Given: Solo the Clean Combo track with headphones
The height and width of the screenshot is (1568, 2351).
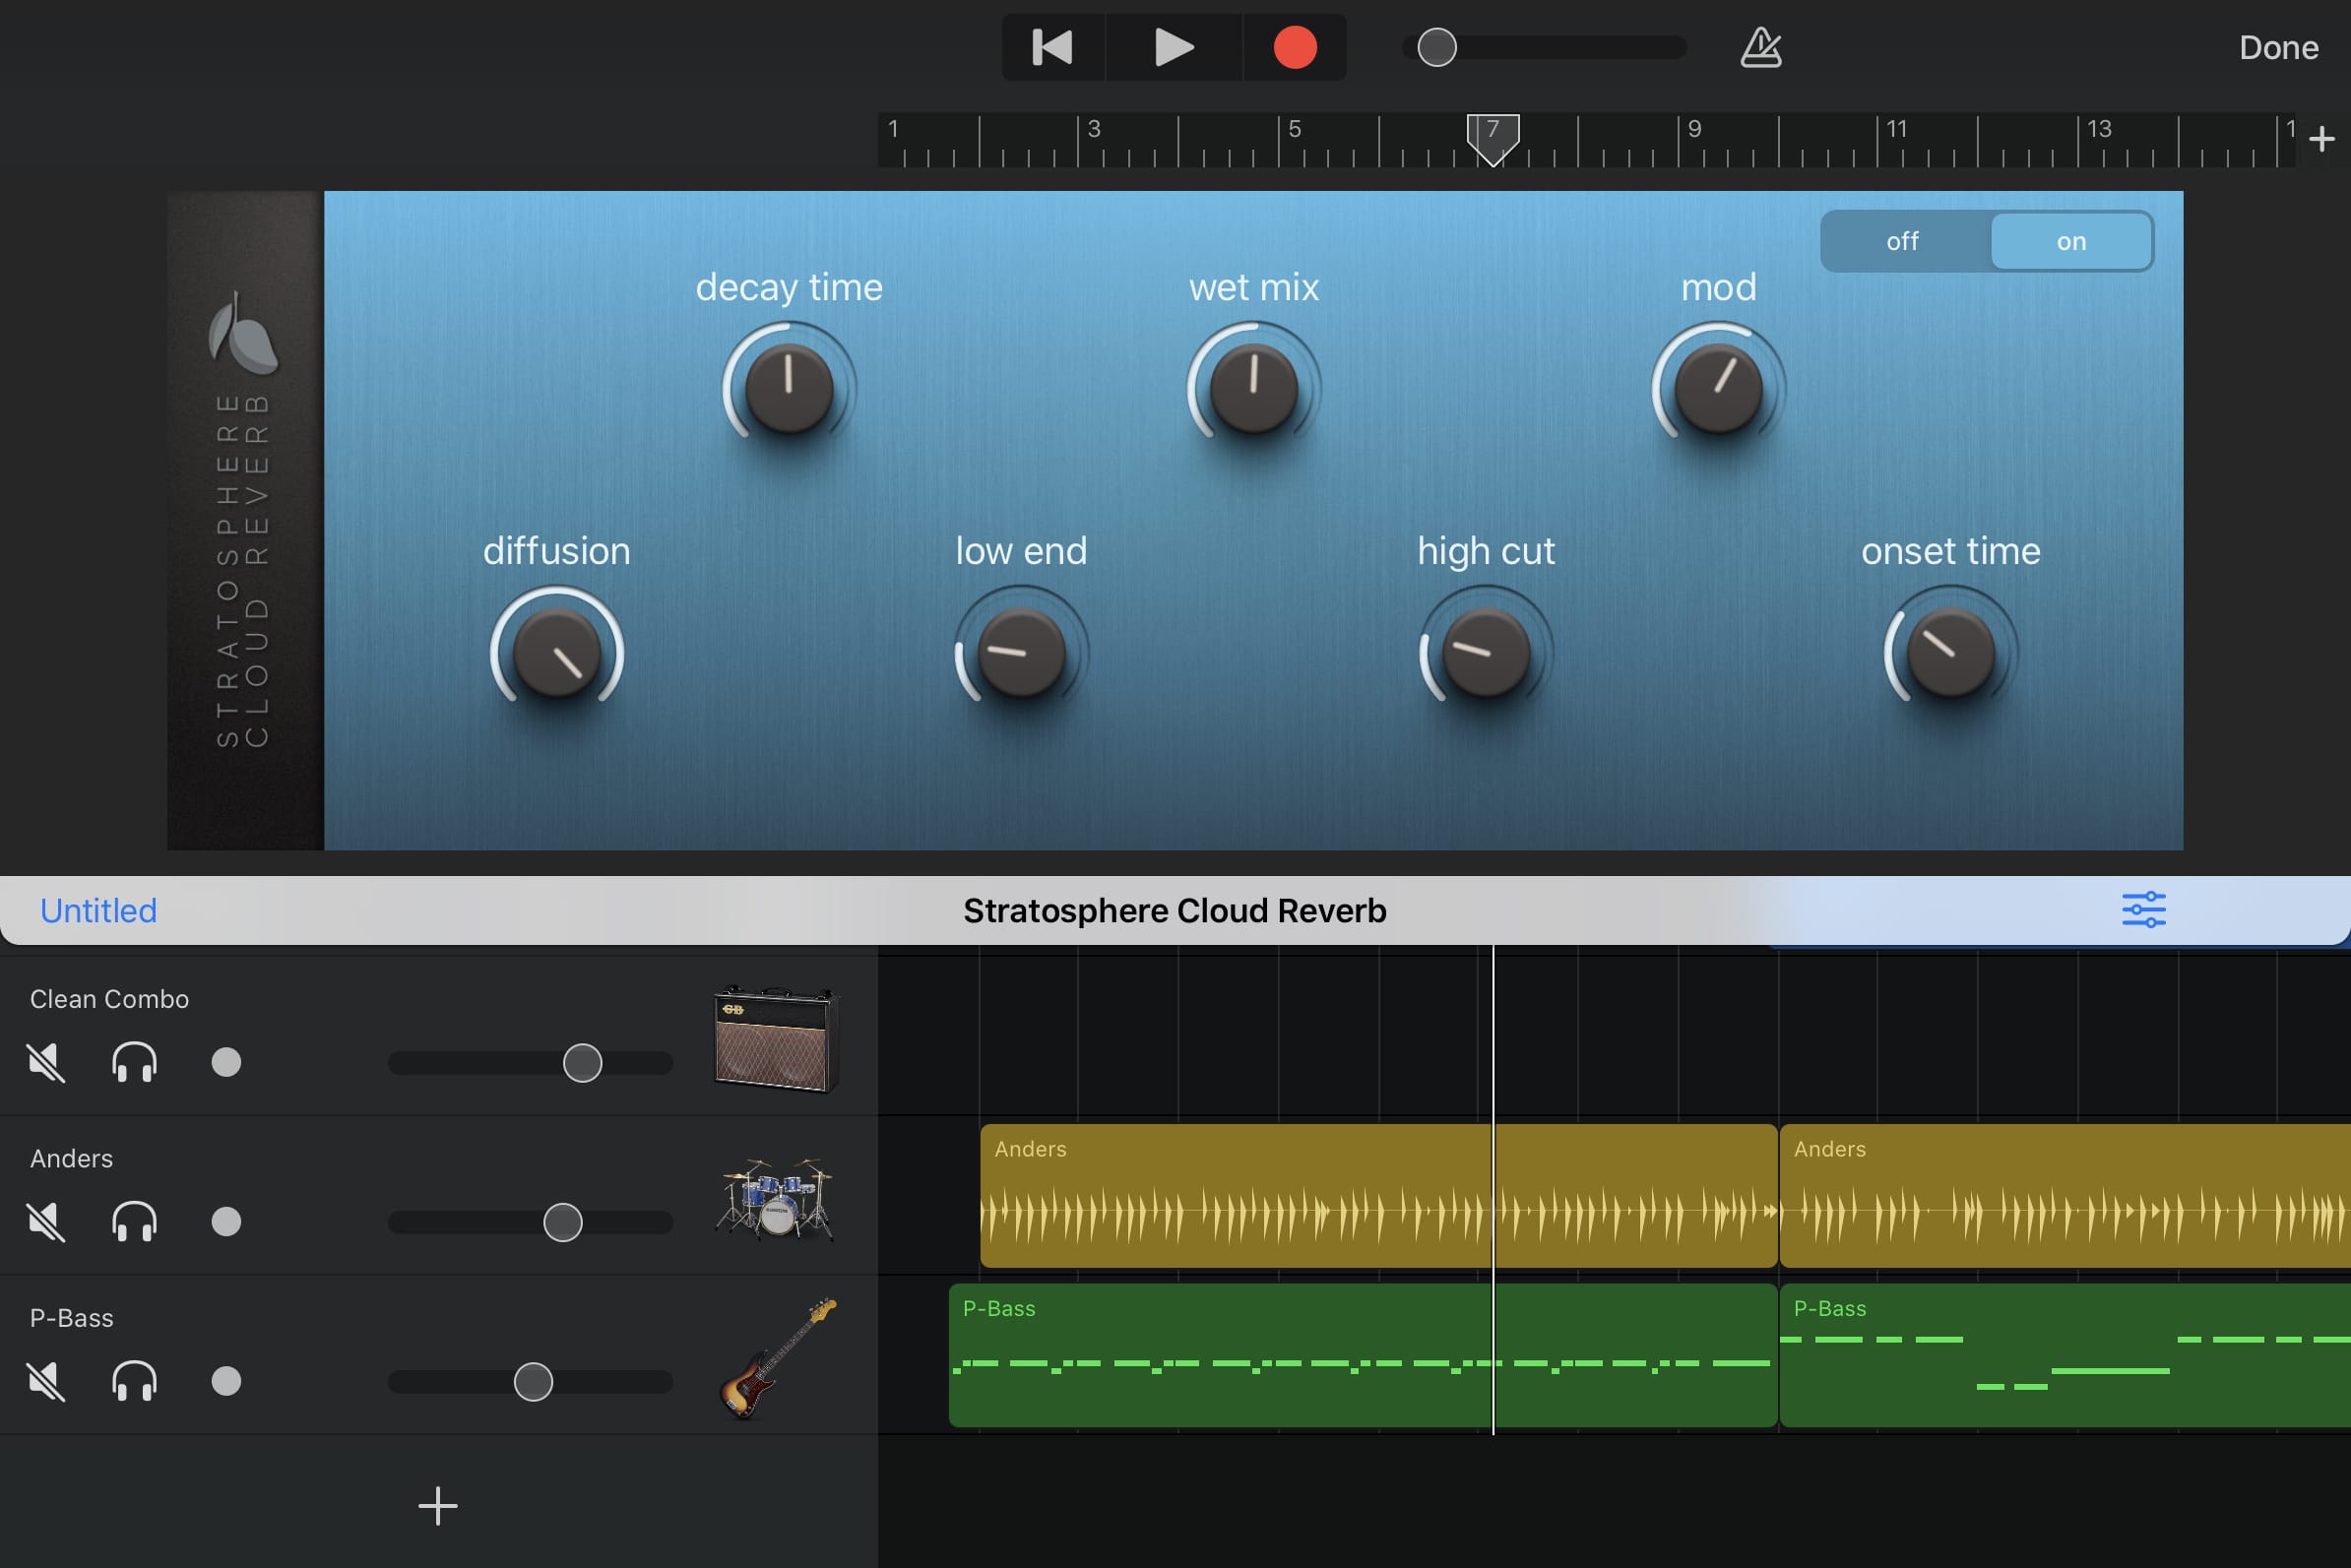Looking at the screenshot, I should click(134, 1062).
